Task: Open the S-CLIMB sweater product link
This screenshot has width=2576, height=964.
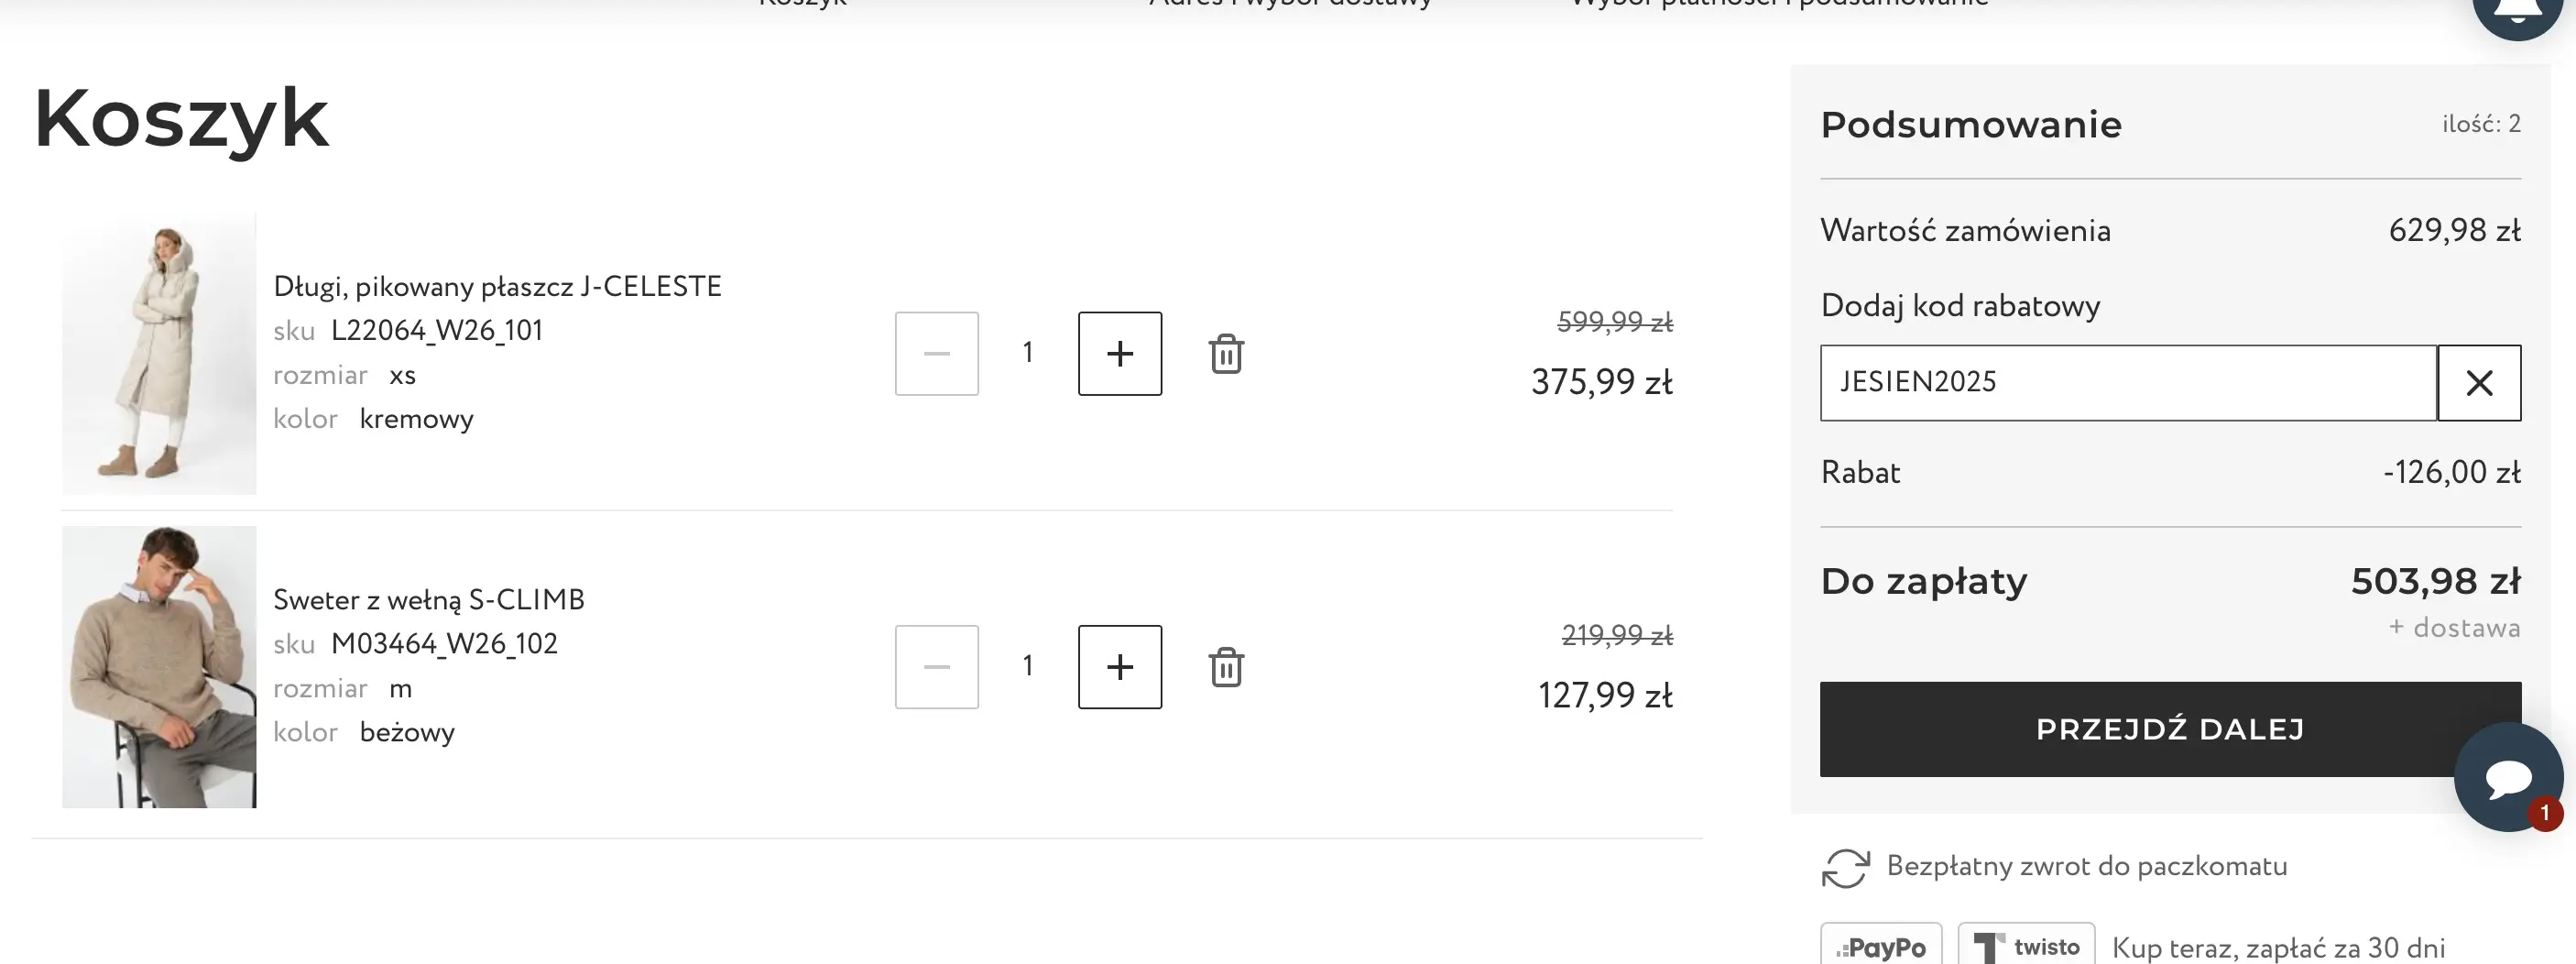Action: (428, 600)
